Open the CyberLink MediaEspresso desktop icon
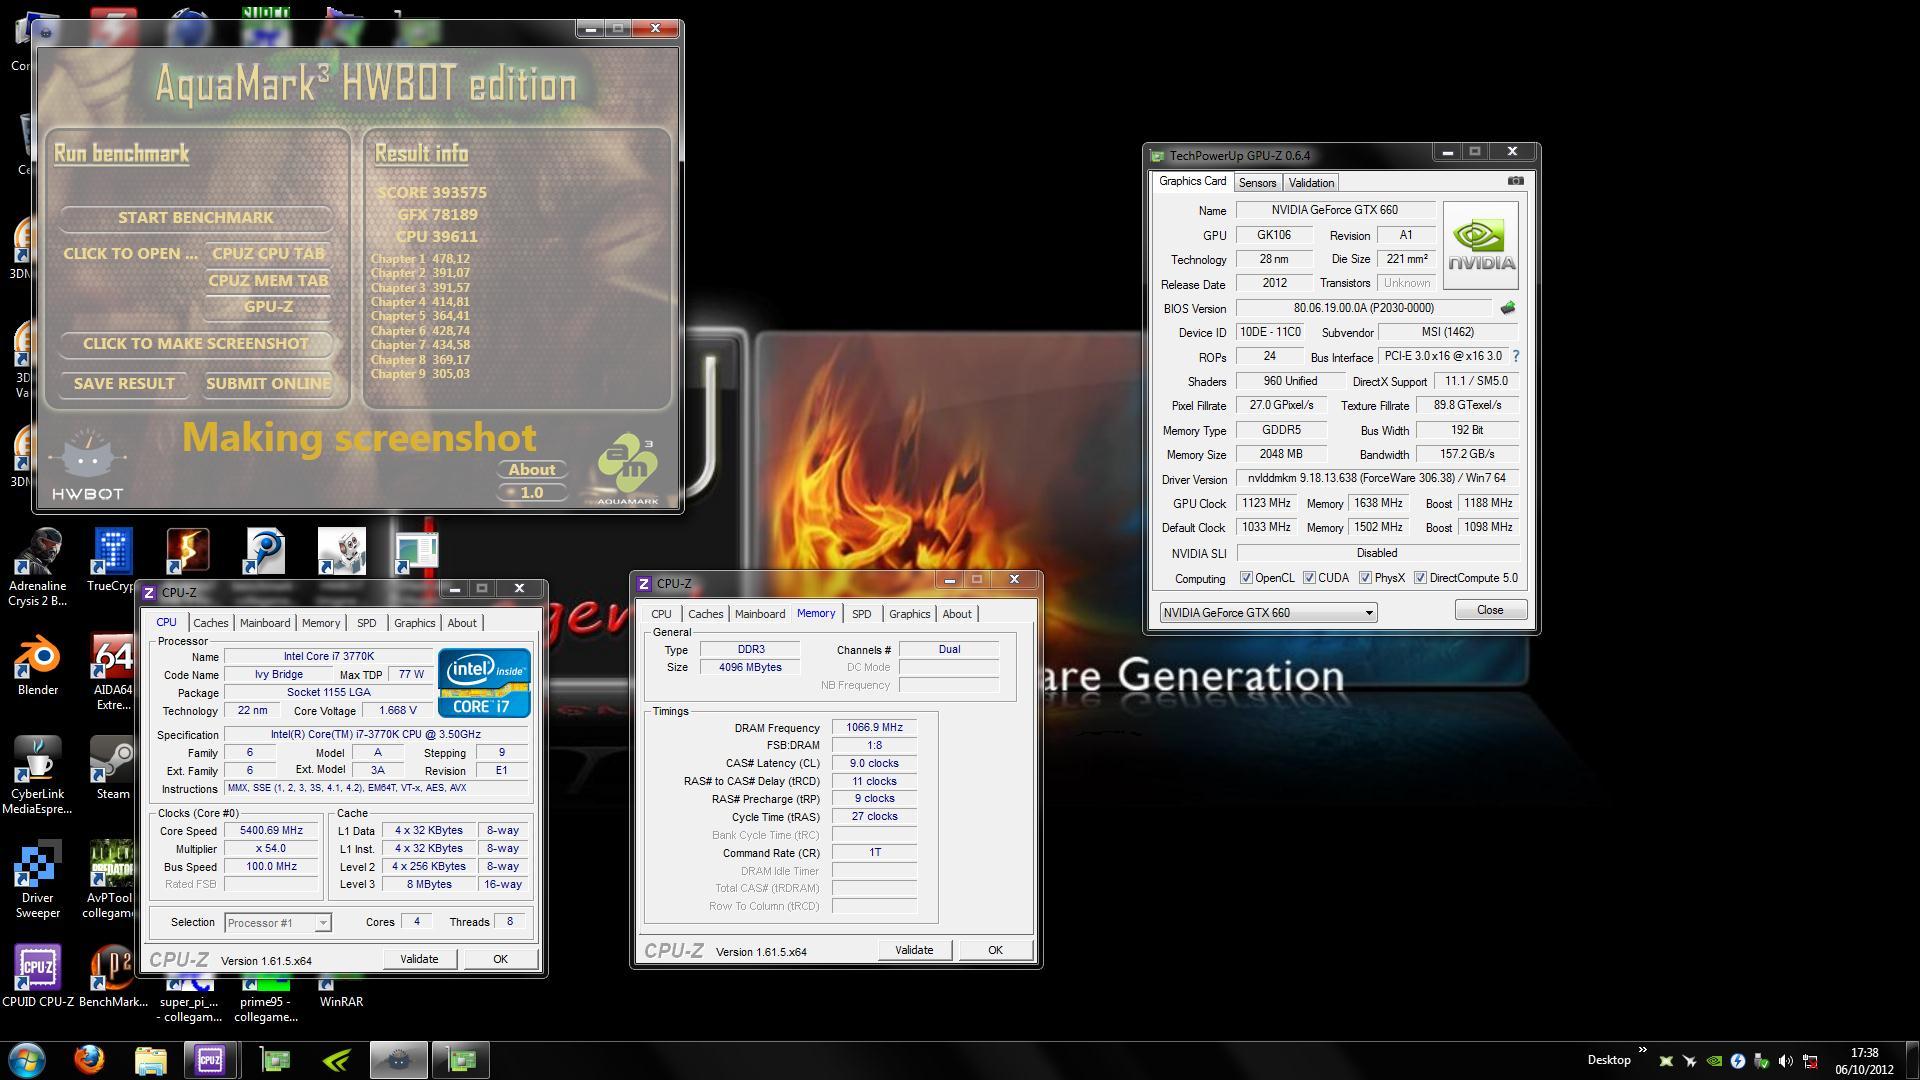1920x1080 pixels. click(x=38, y=776)
